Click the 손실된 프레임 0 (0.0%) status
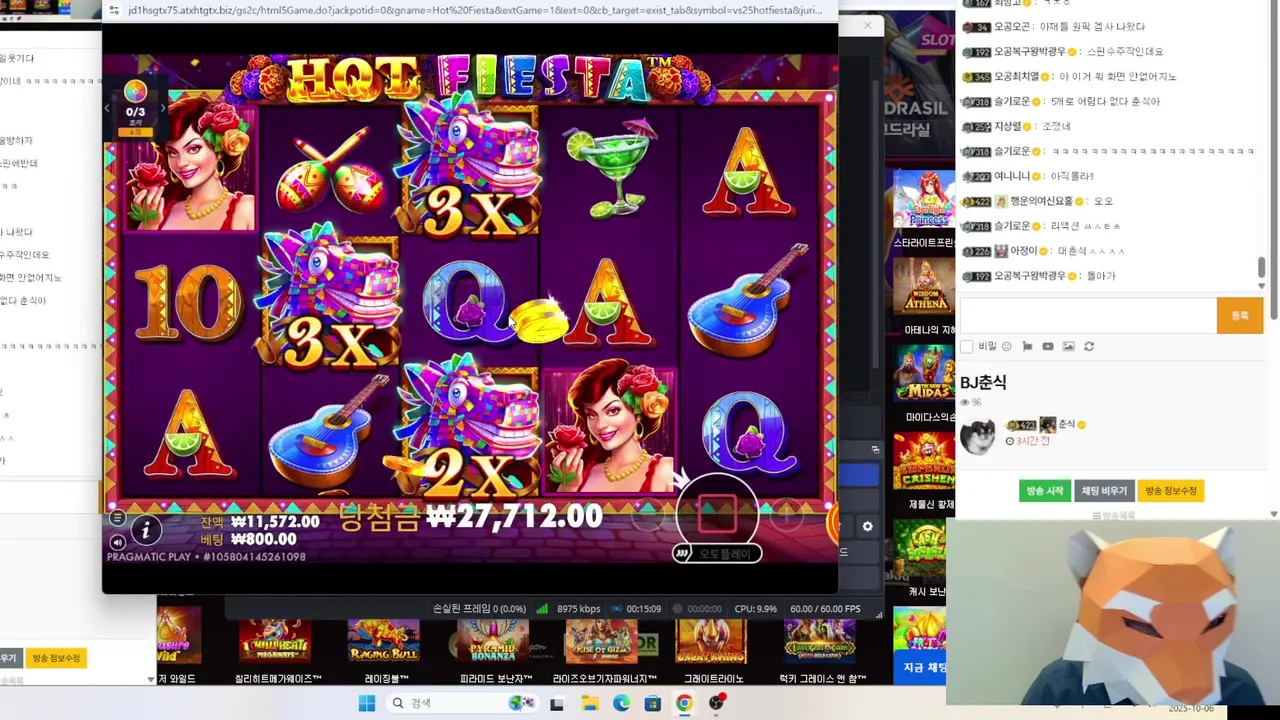 click(x=479, y=608)
